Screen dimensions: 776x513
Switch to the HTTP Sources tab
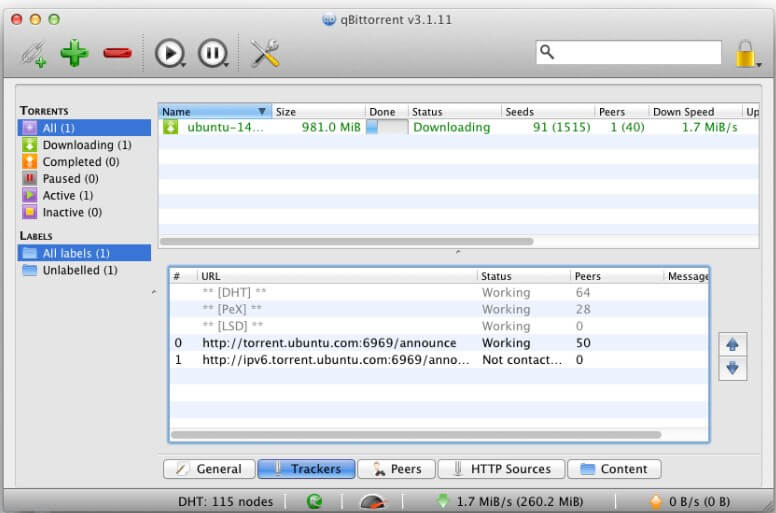pos(501,468)
